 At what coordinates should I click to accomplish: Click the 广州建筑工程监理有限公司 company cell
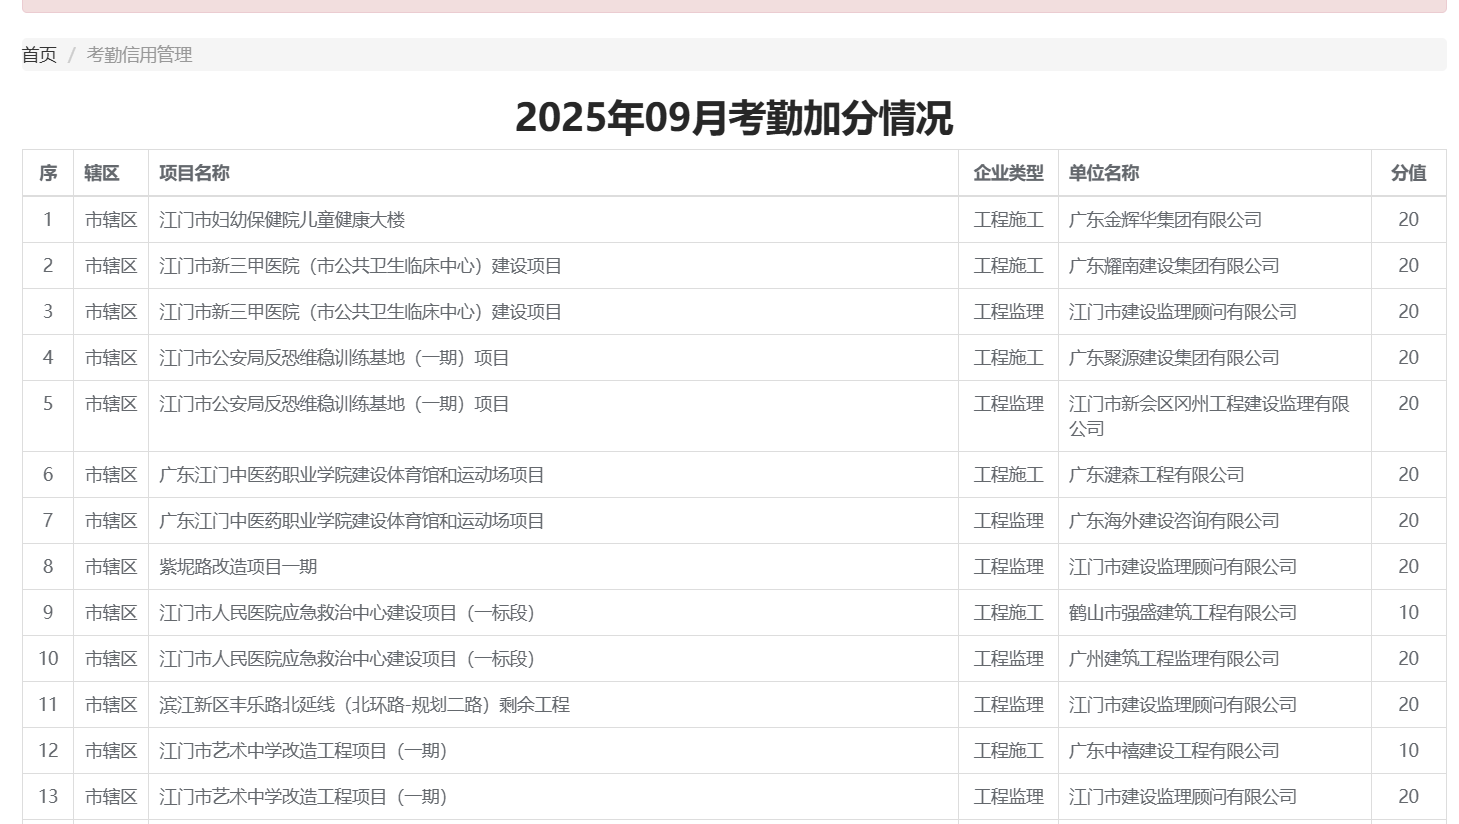[1174, 659]
